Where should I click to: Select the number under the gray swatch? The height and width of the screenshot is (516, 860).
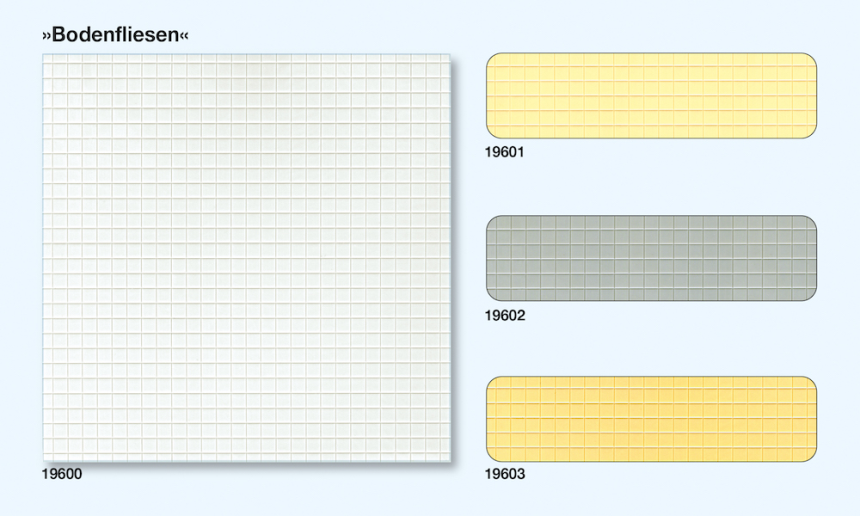tap(504, 315)
